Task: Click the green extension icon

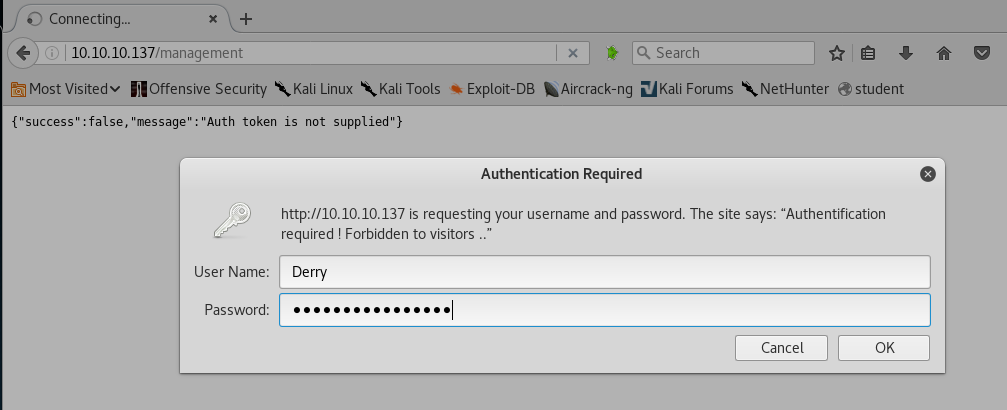Action: coord(612,53)
